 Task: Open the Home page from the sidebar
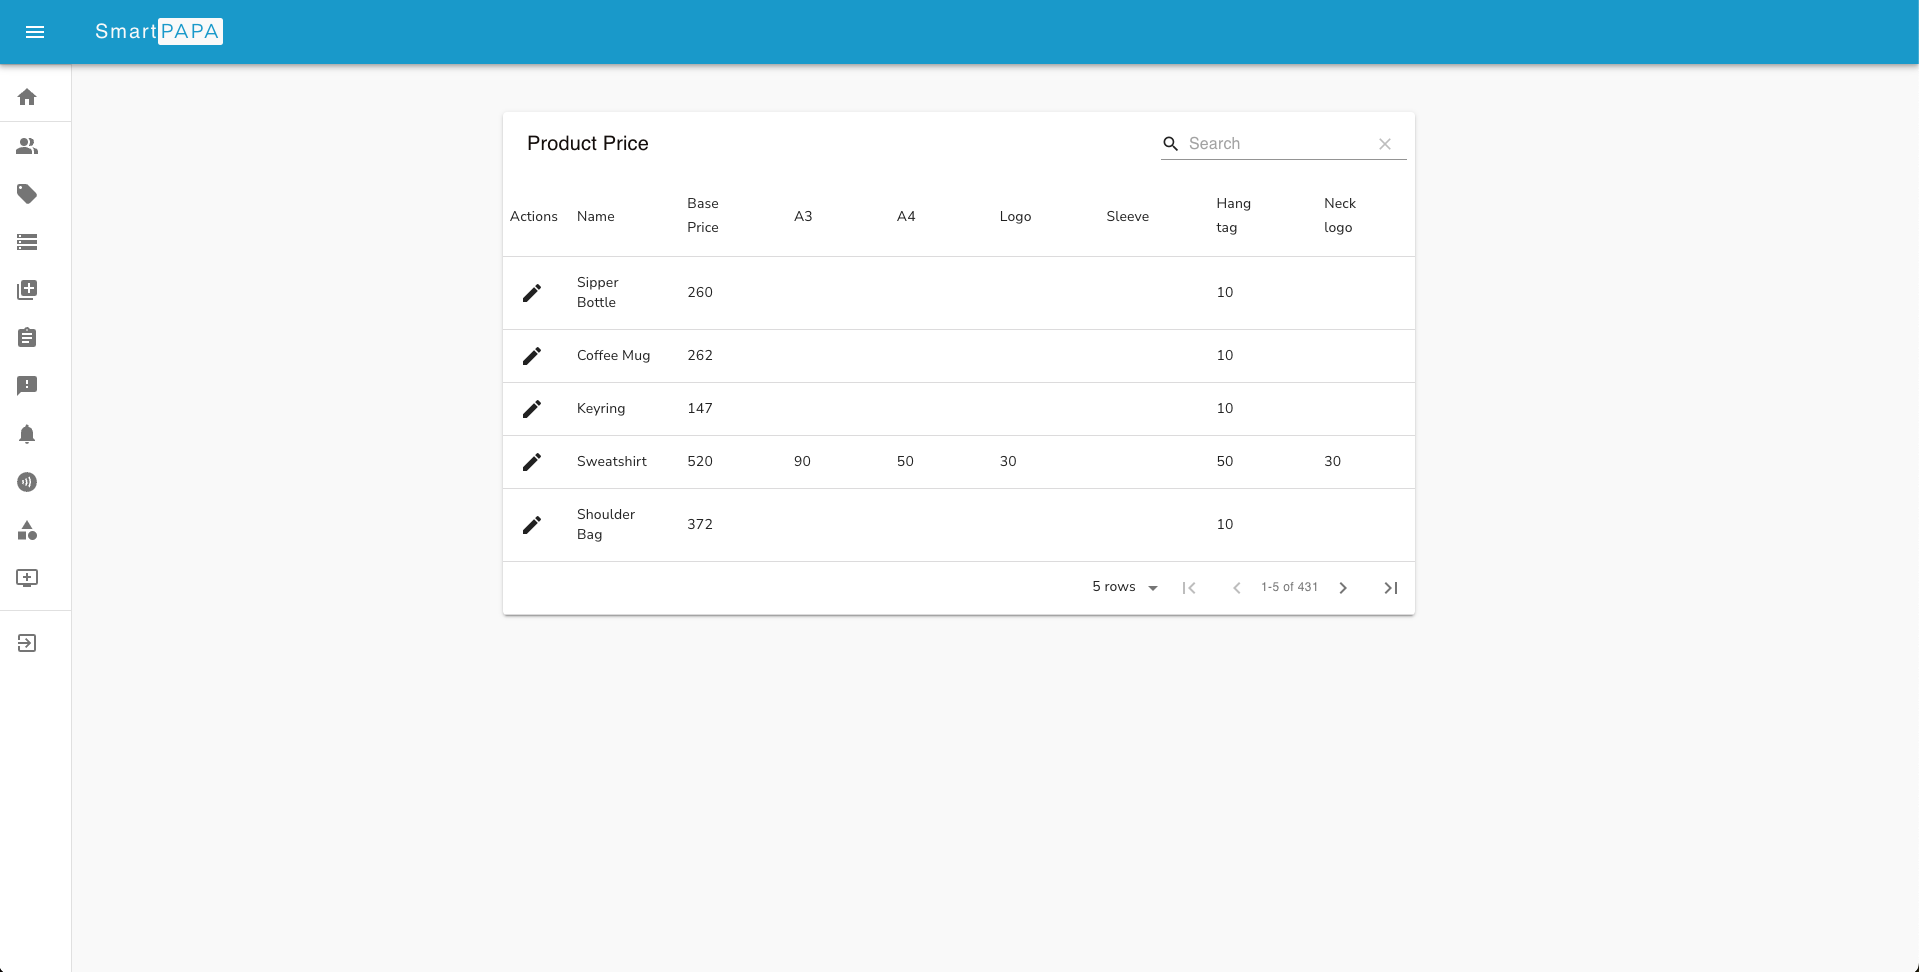click(27, 96)
